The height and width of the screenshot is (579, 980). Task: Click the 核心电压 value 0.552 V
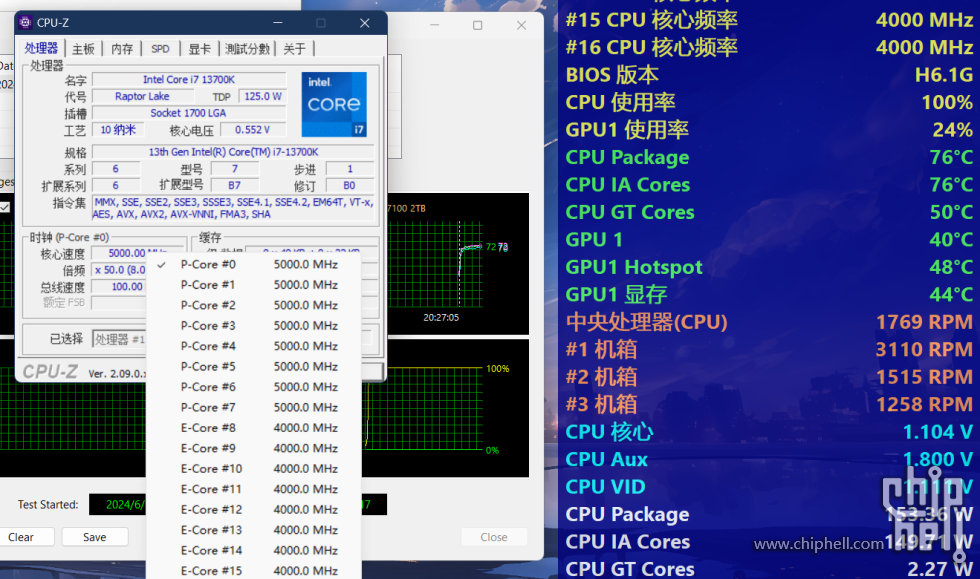(x=252, y=130)
